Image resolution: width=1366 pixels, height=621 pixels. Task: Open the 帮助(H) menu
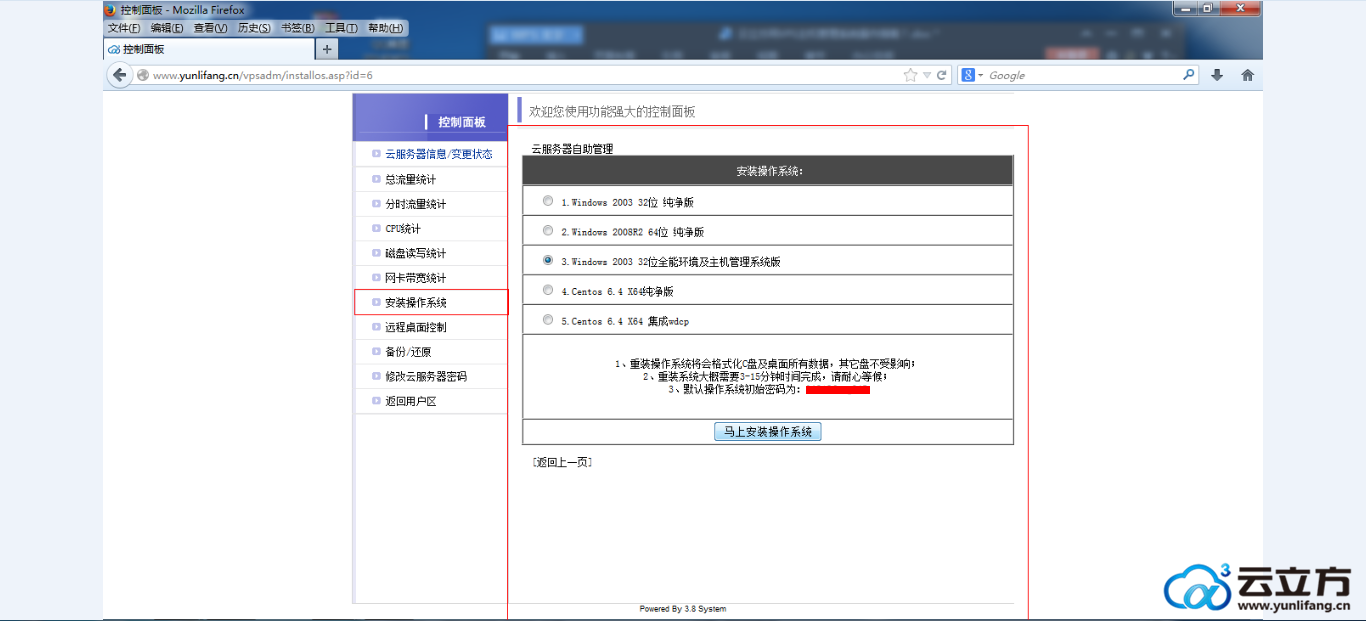[x=385, y=28]
